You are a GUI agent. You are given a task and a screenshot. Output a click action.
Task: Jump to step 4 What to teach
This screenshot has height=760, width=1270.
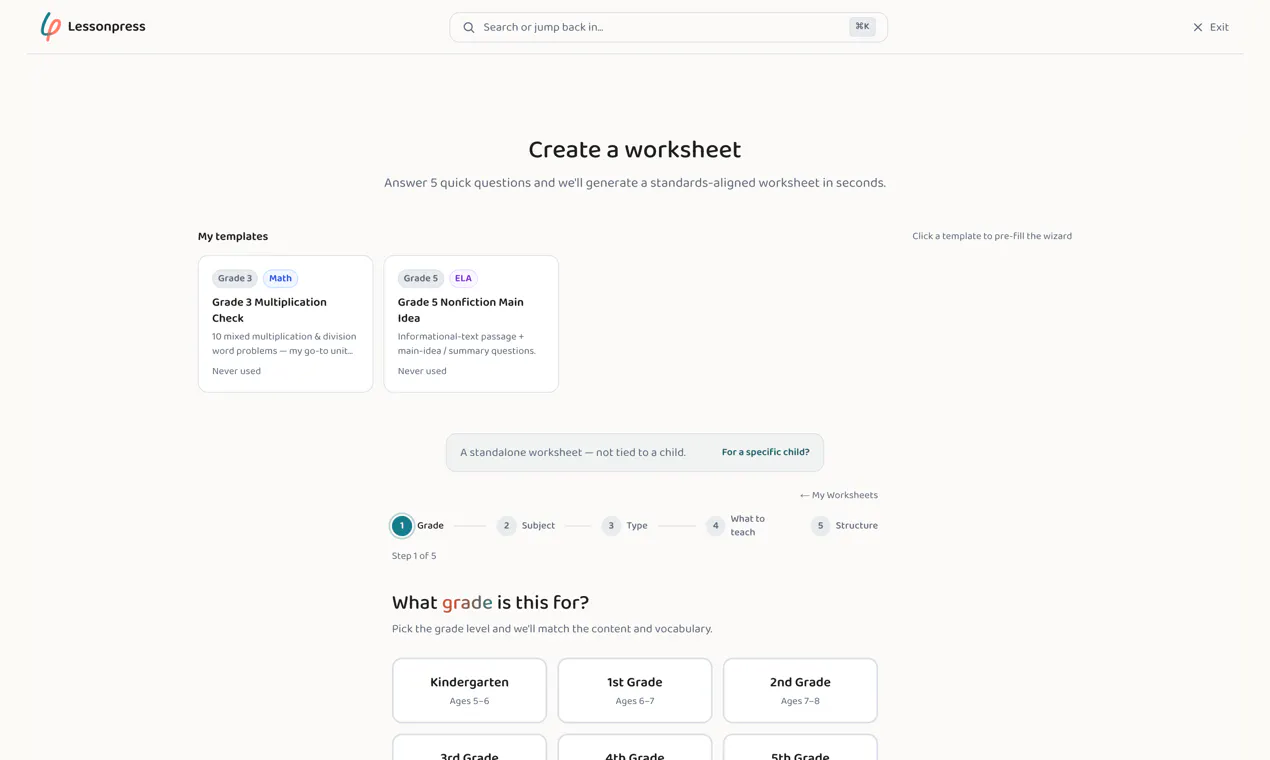(738, 526)
